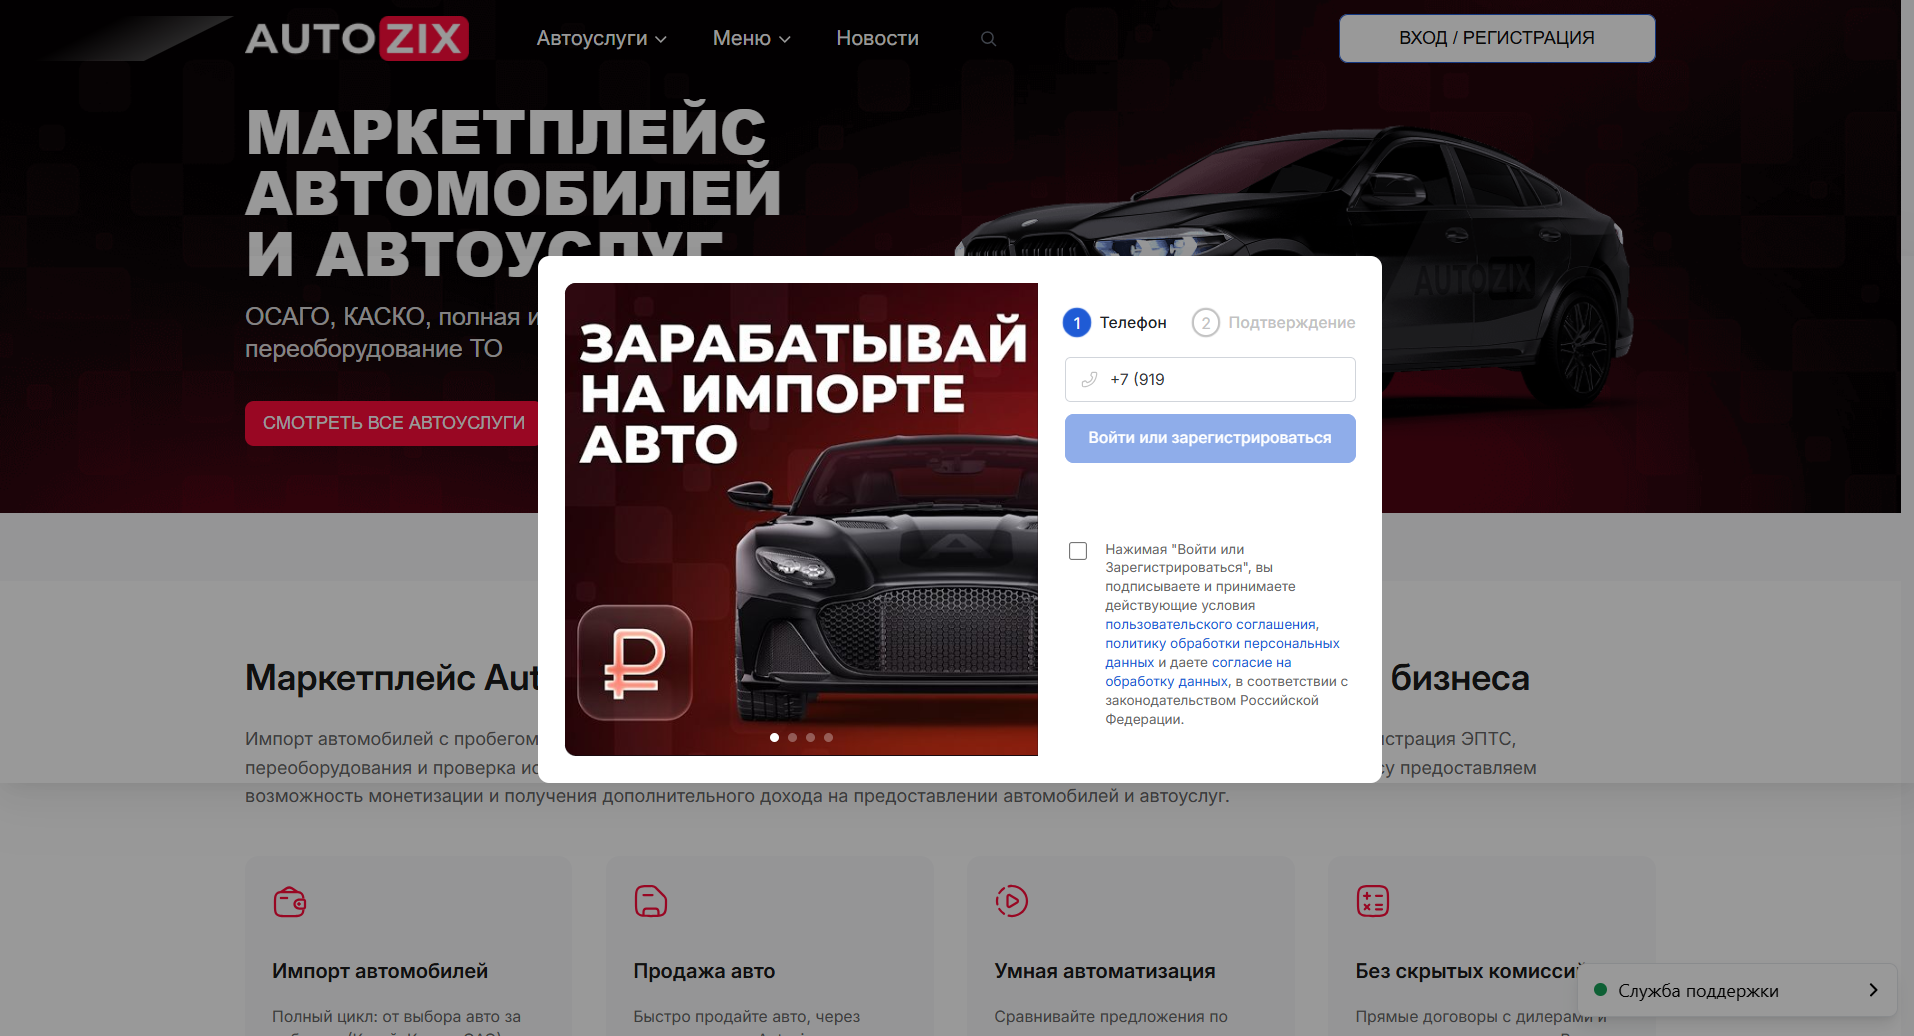This screenshot has width=1914, height=1036.
Task: Open the пользовательского соглашения link
Action: pyautogui.click(x=1210, y=625)
